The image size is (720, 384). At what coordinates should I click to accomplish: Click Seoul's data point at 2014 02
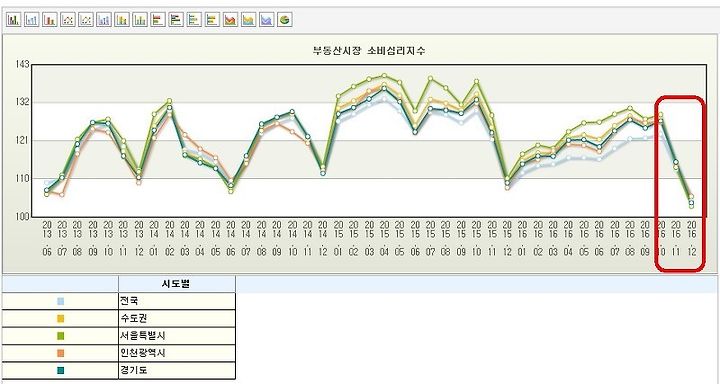coord(169,101)
